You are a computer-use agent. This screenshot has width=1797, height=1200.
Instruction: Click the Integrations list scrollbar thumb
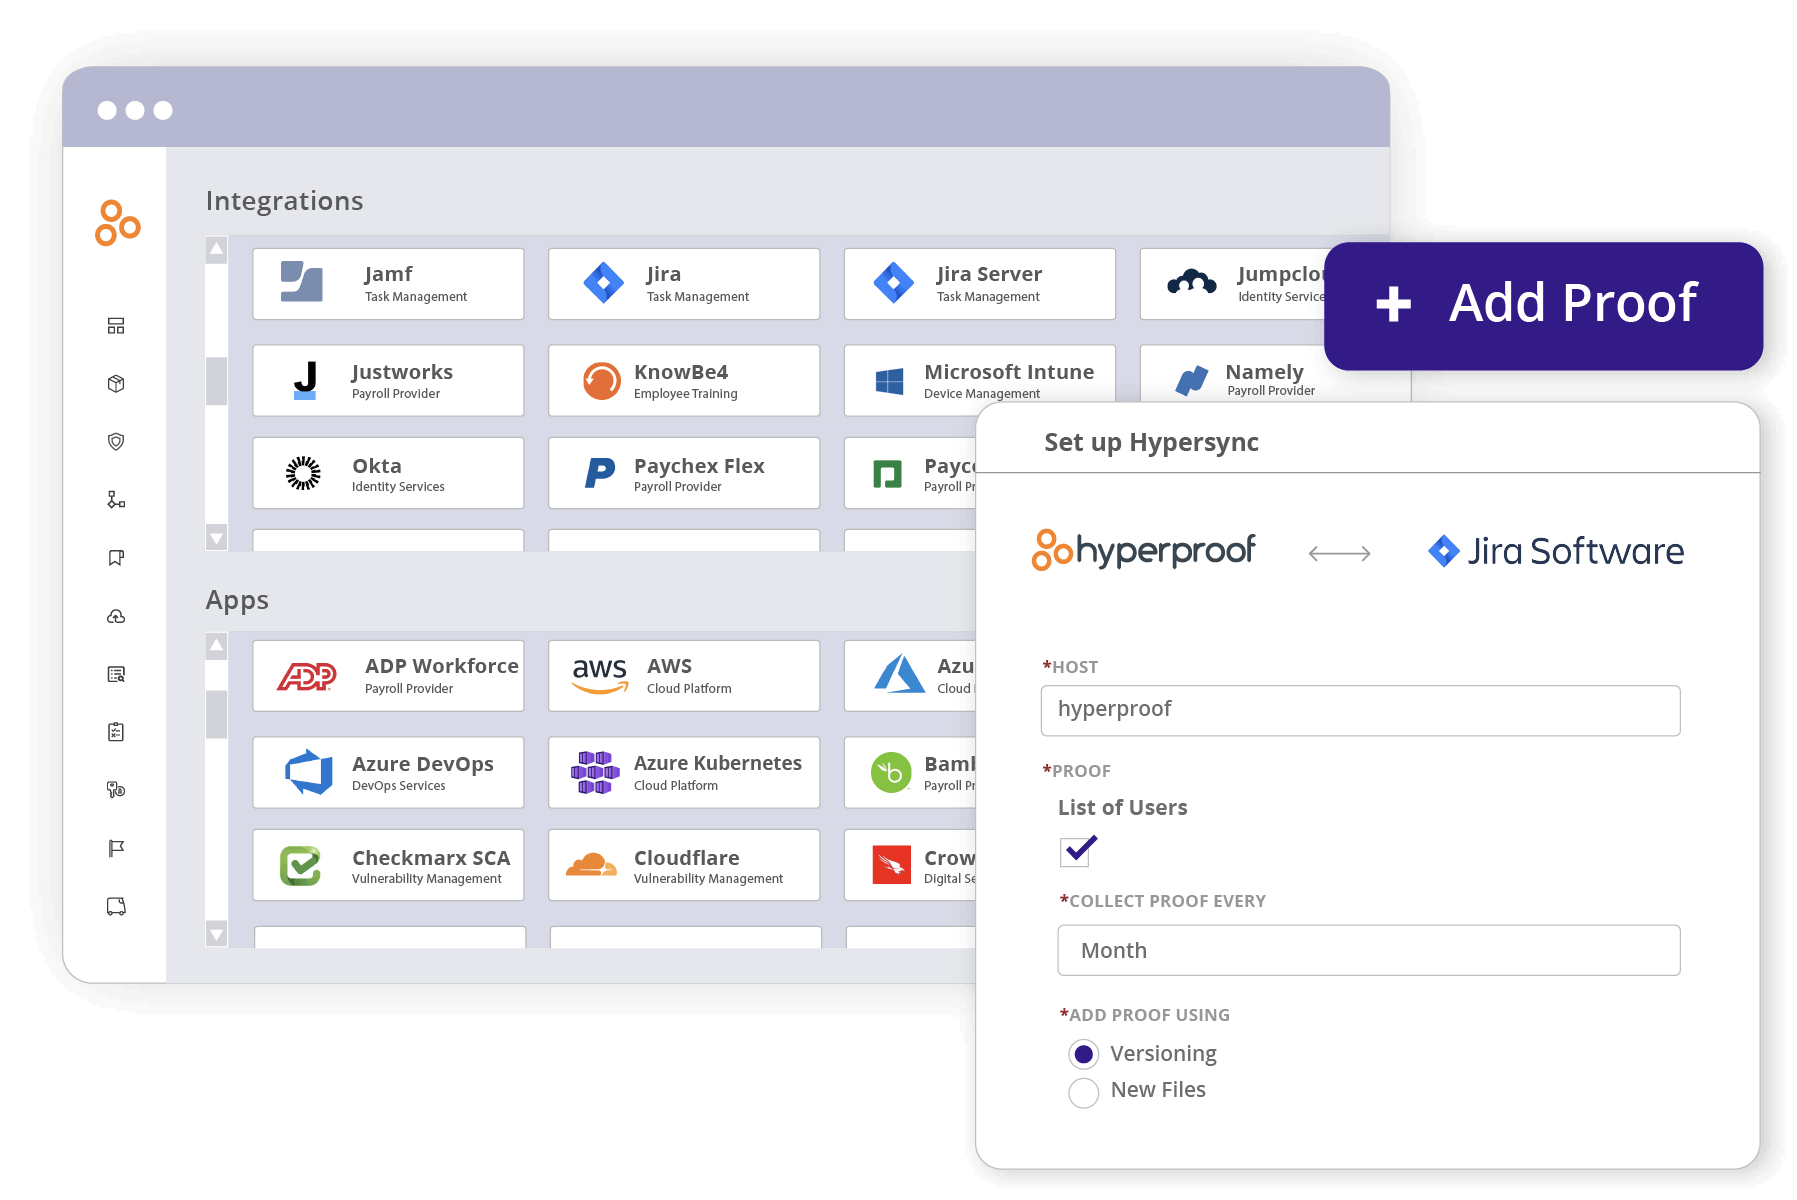pyautogui.click(x=216, y=381)
